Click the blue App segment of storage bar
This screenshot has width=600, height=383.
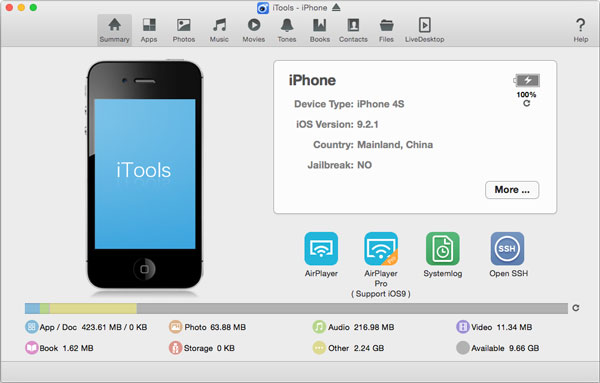(x=32, y=308)
